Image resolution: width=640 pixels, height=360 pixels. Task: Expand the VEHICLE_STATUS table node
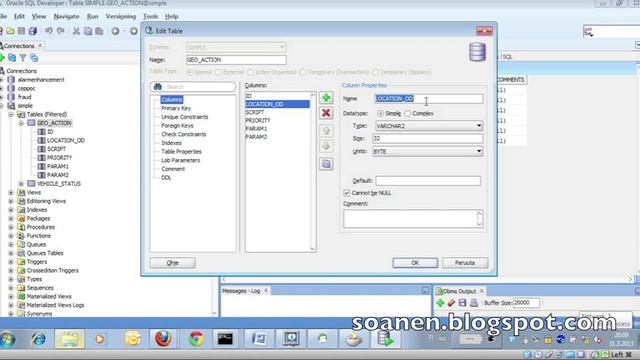click(21, 184)
